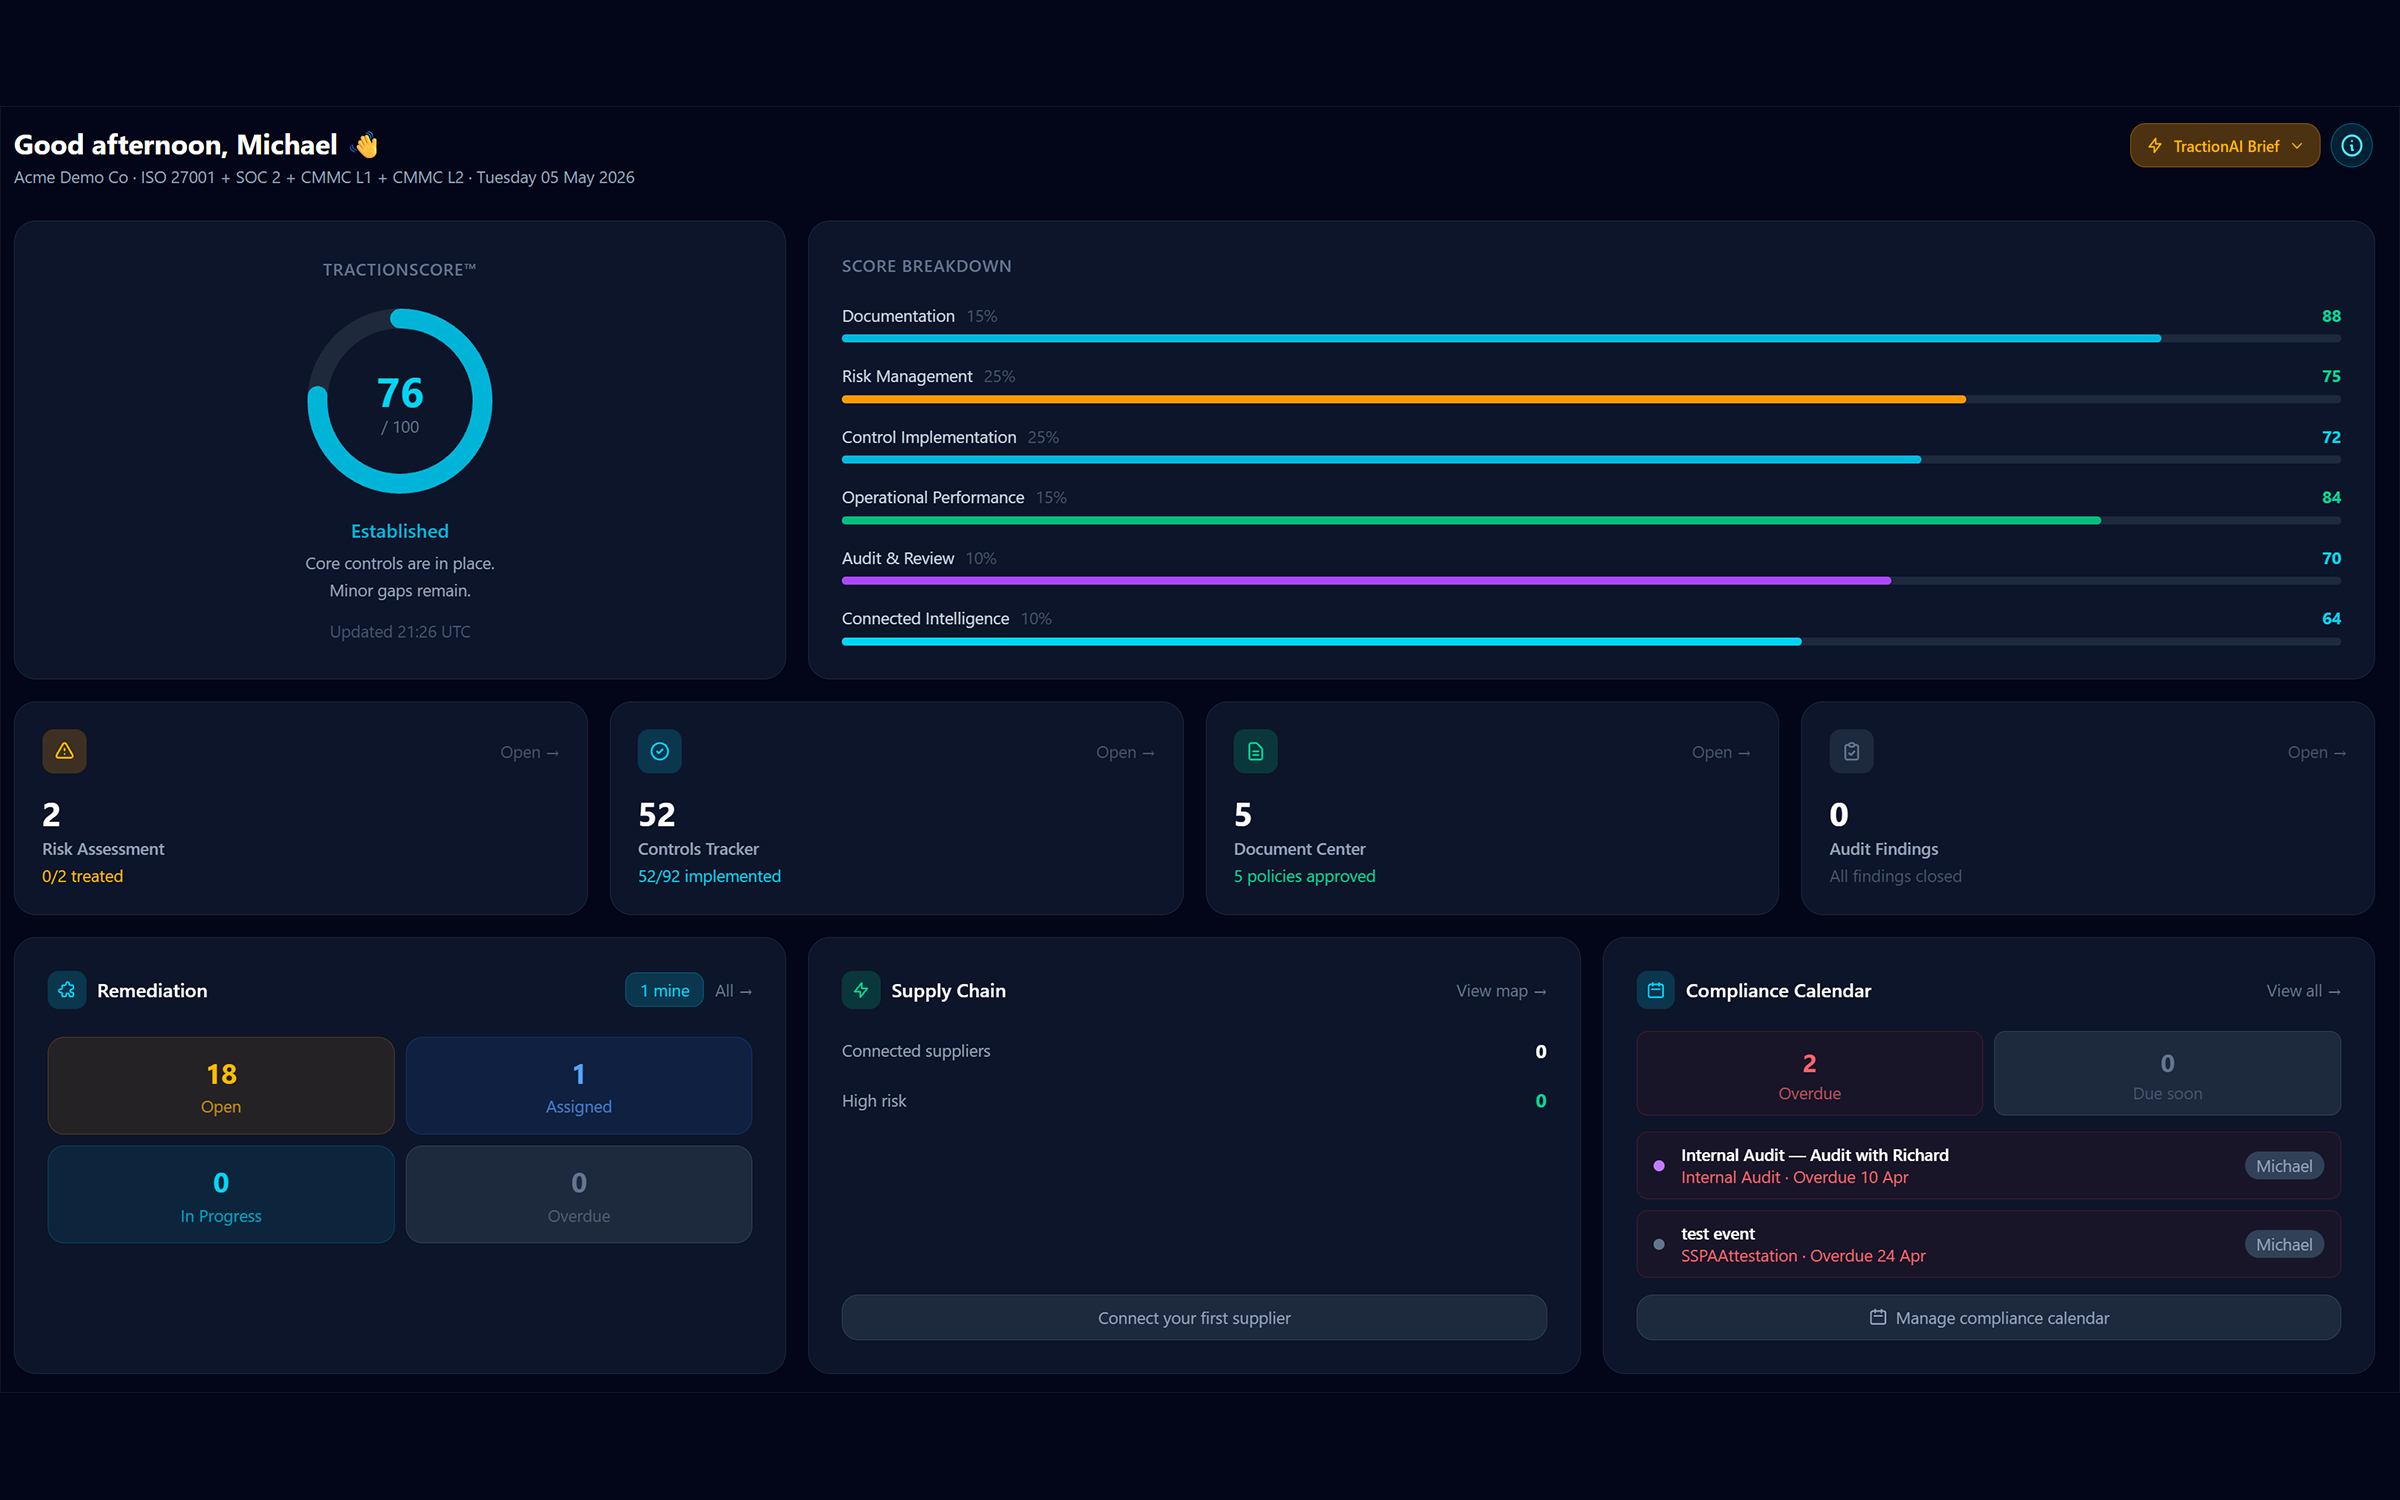Click the Audit & Review purple bar
The width and height of the screenshot is (2400, 1500).
[x=1591, y=581]
